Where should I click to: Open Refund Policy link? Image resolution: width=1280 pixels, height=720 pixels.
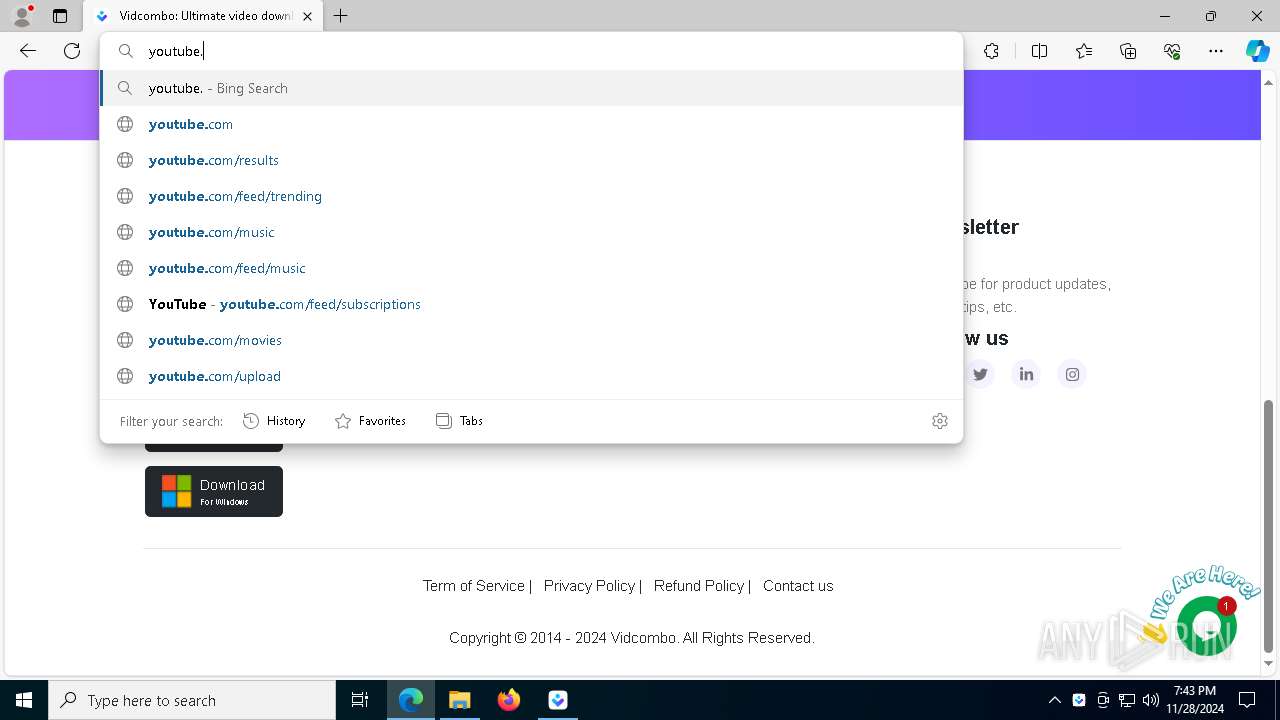coord(698,586)
